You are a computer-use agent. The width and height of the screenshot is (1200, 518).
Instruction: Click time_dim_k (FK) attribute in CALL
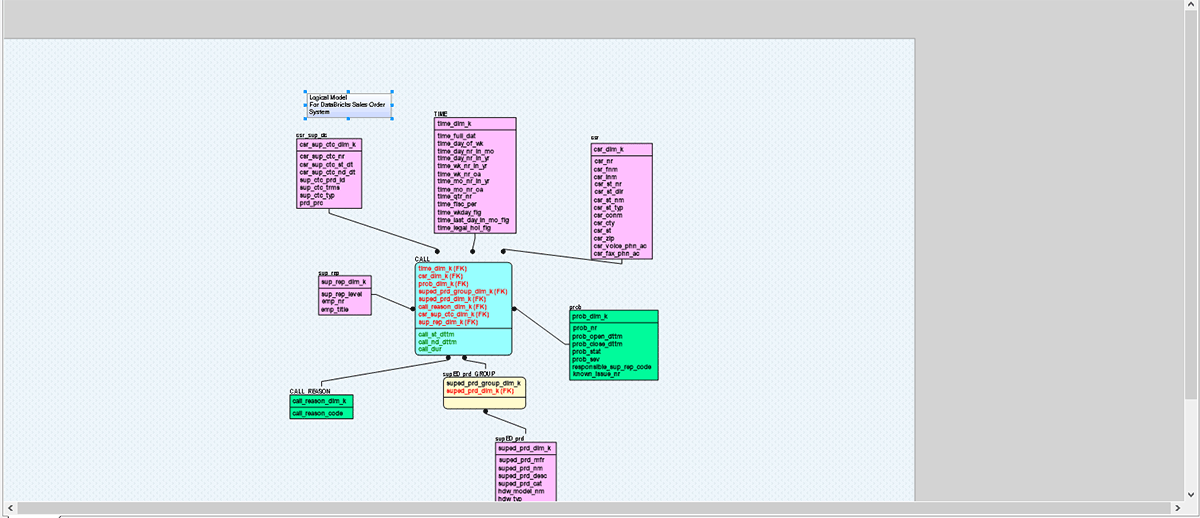[x=442, y=268]
